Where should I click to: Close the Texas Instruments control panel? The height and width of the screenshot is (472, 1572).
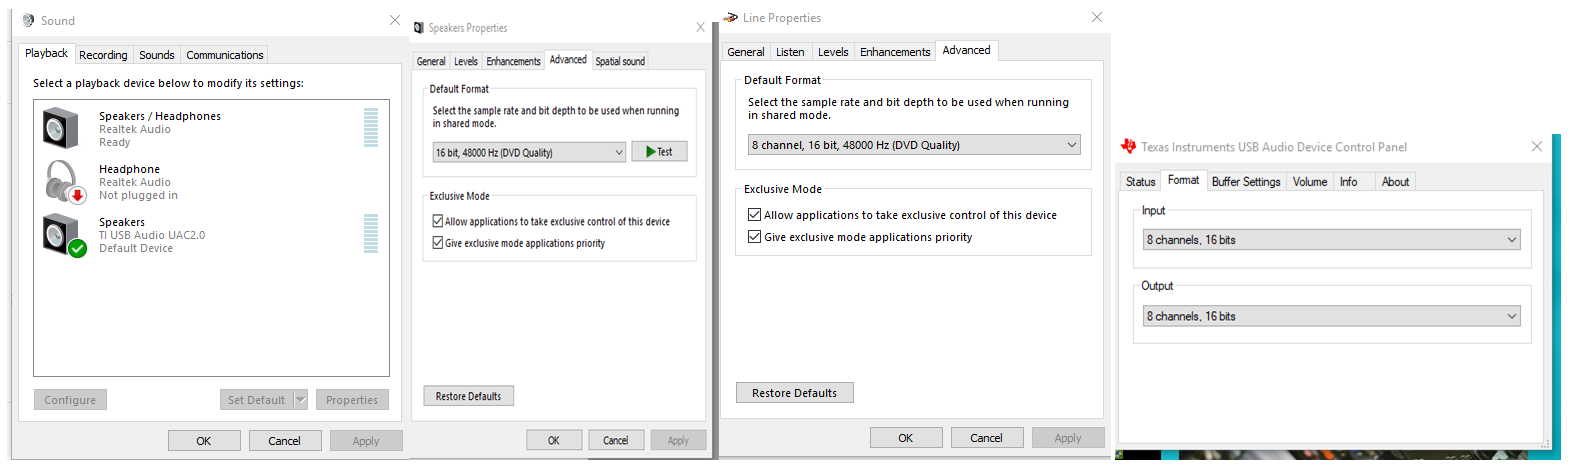1537,146
